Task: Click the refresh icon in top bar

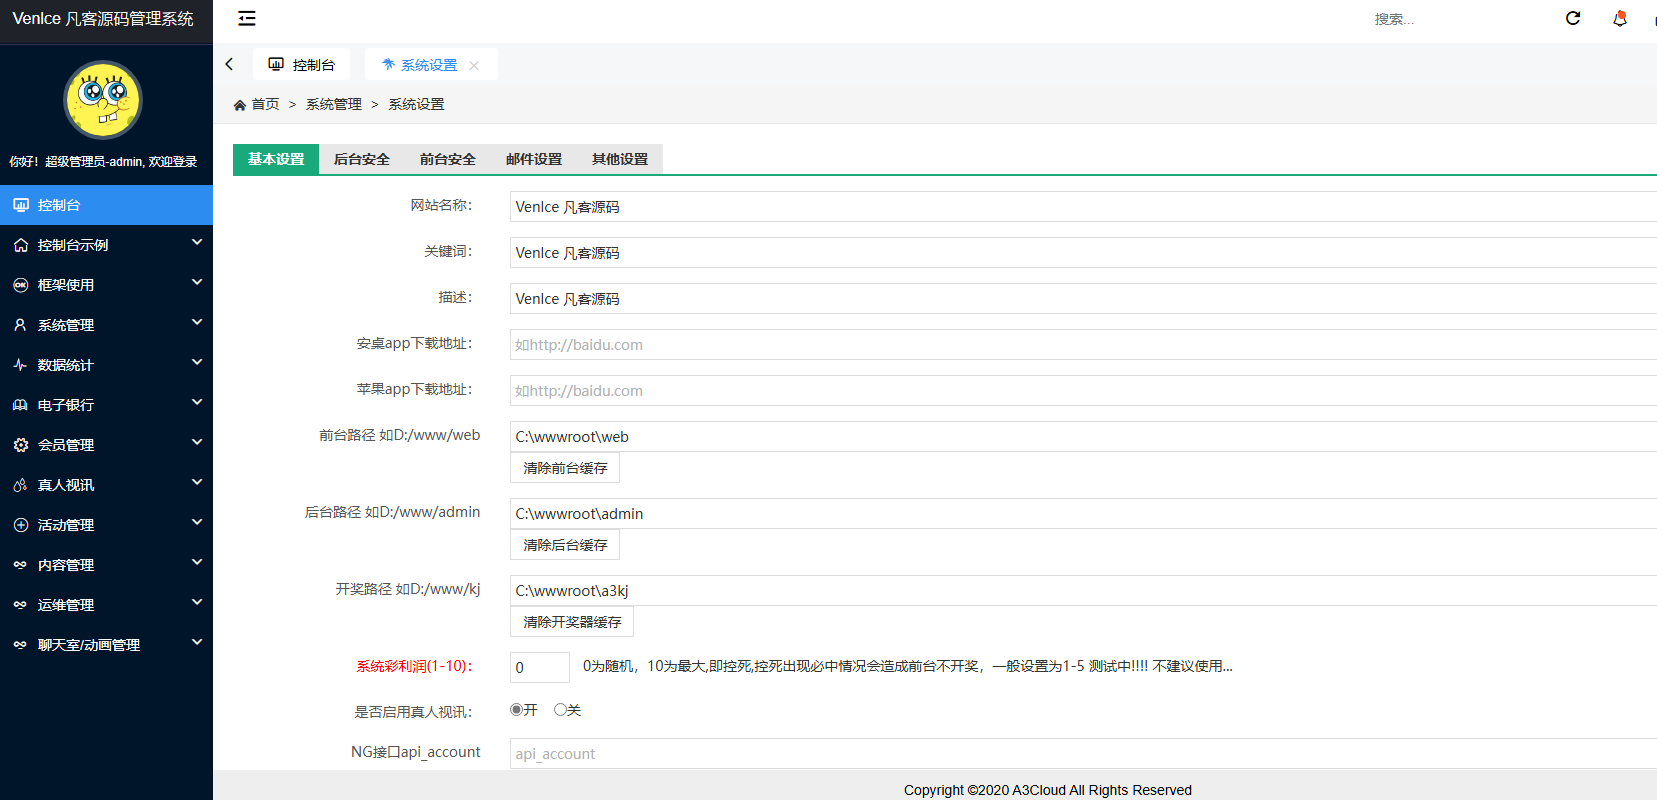Action: 1573,18
